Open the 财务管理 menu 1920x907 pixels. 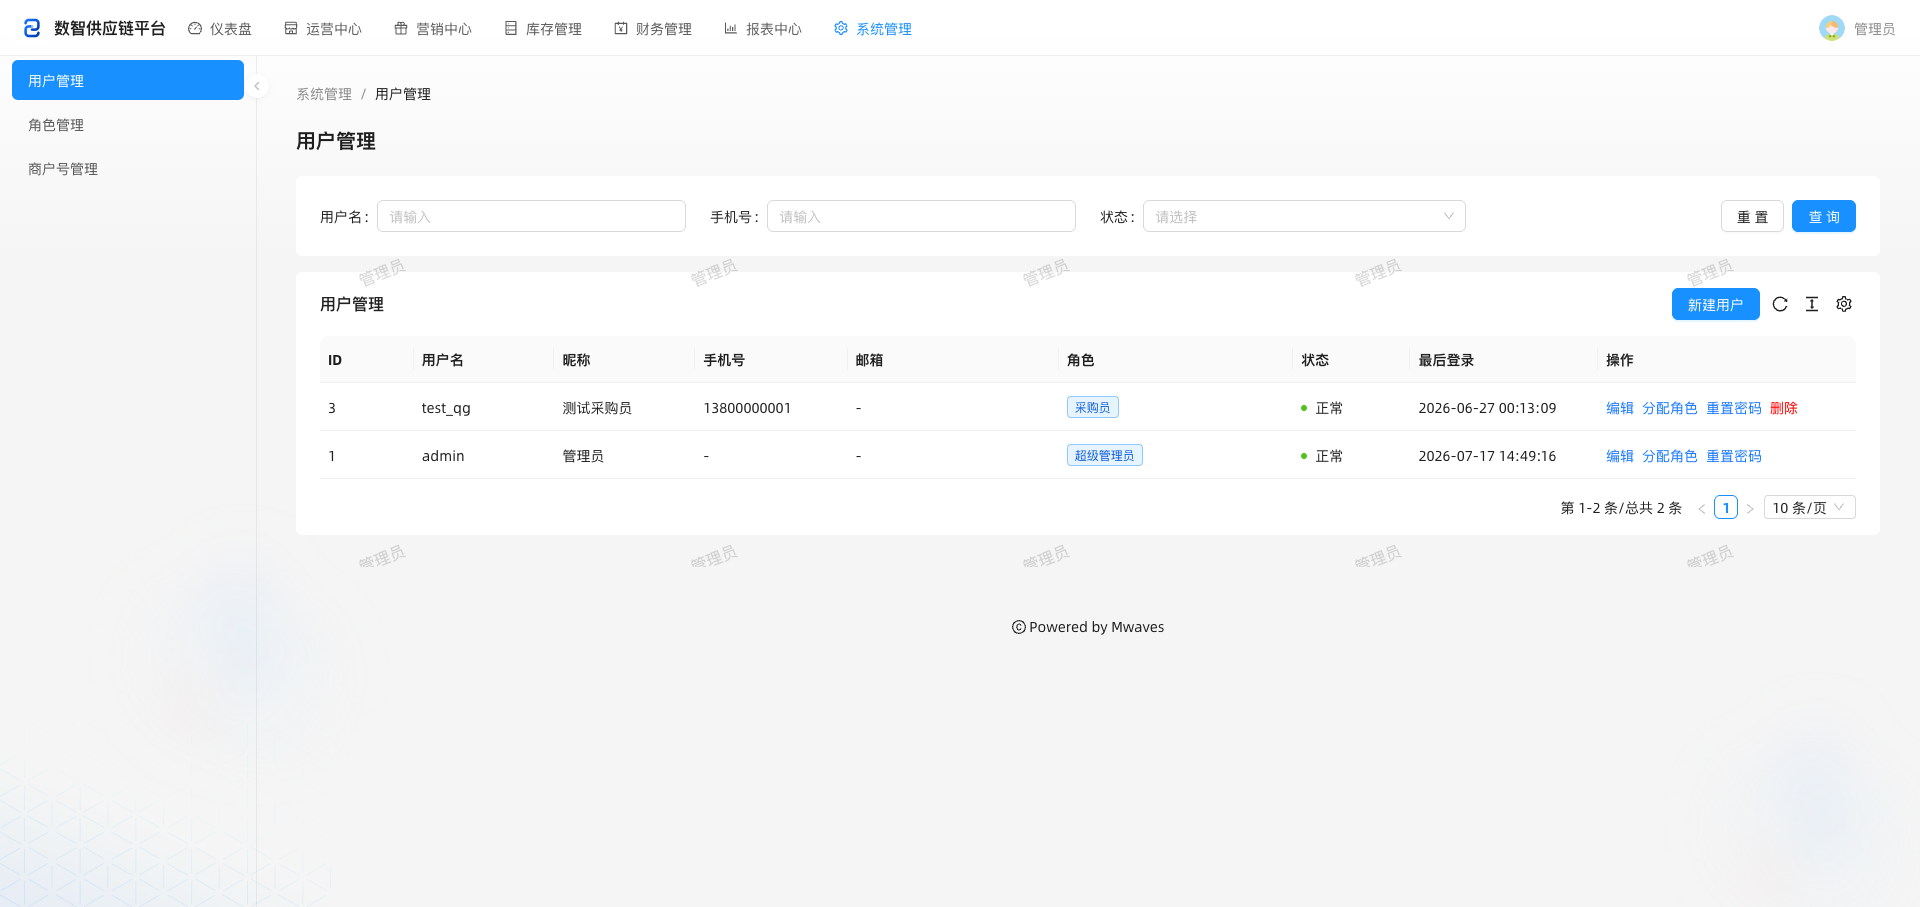tap(653, 29)
